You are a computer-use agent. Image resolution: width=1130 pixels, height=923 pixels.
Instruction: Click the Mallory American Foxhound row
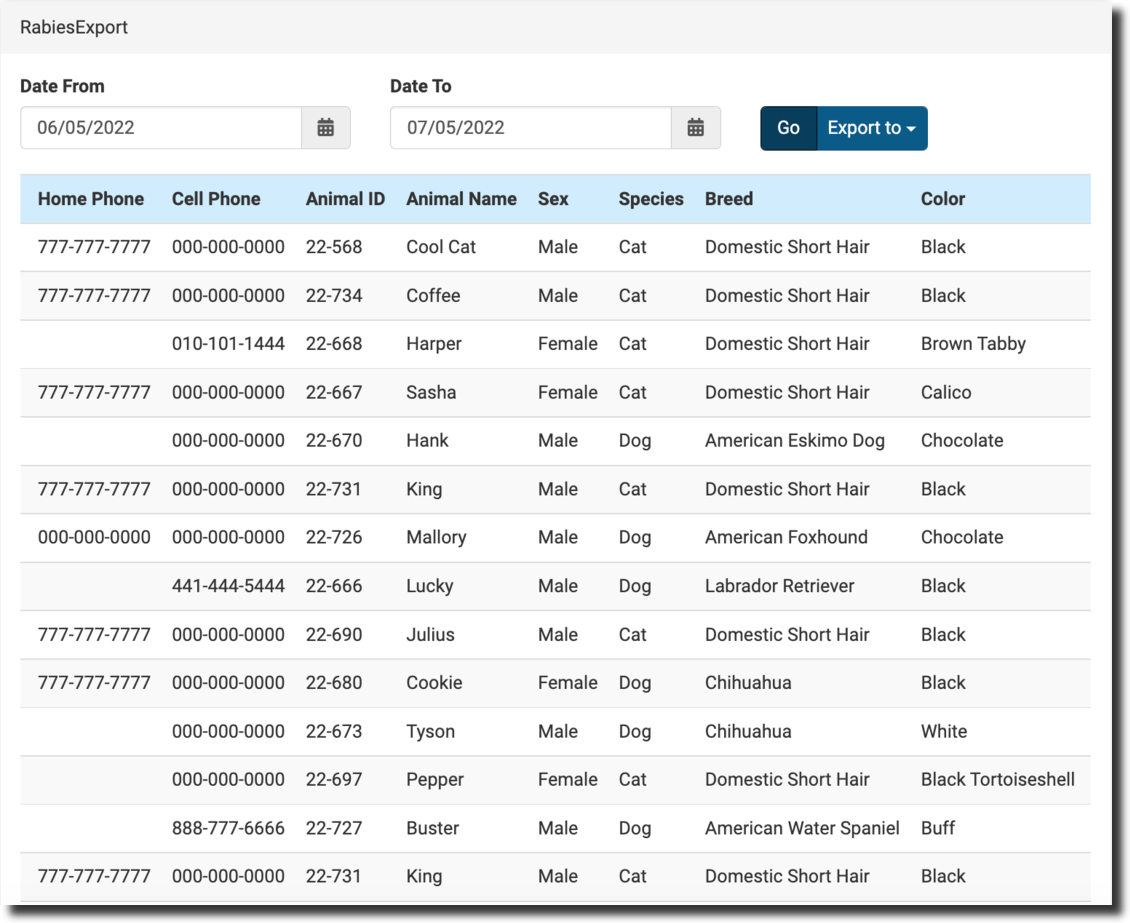786,537
